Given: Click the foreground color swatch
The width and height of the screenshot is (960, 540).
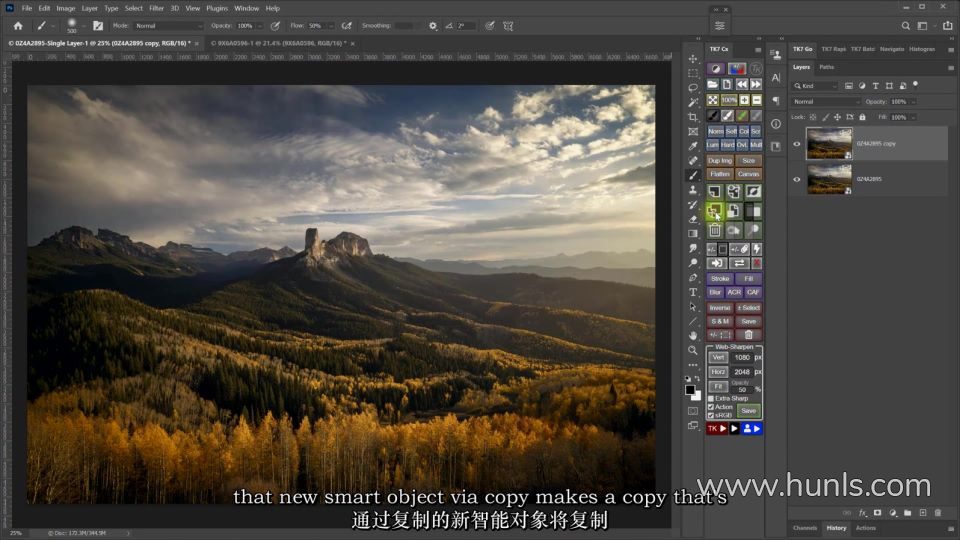Looking at the screenshot, I should pyautogui.click(x=690, y=390).
